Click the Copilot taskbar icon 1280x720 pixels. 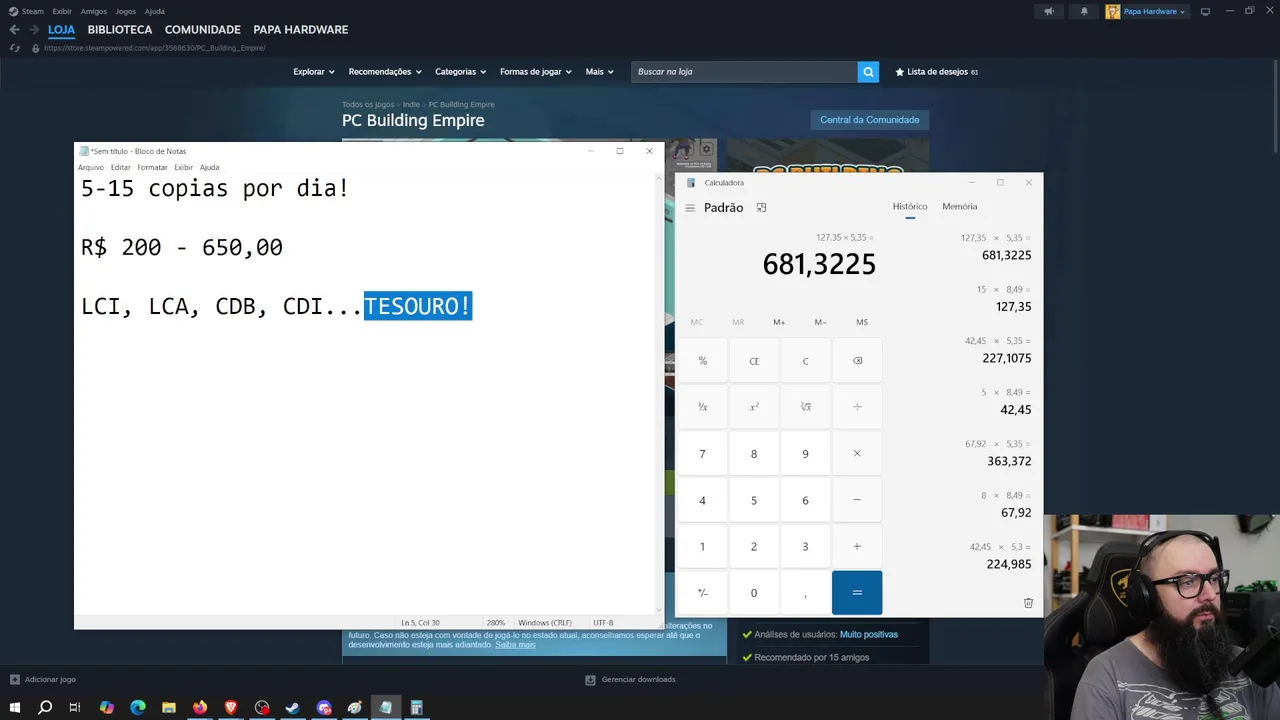pyautogui.click(x=107, y=708)
